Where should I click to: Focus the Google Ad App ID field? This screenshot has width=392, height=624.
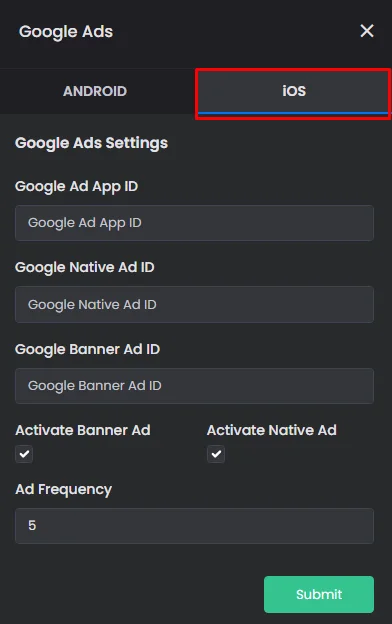[194, 223]
